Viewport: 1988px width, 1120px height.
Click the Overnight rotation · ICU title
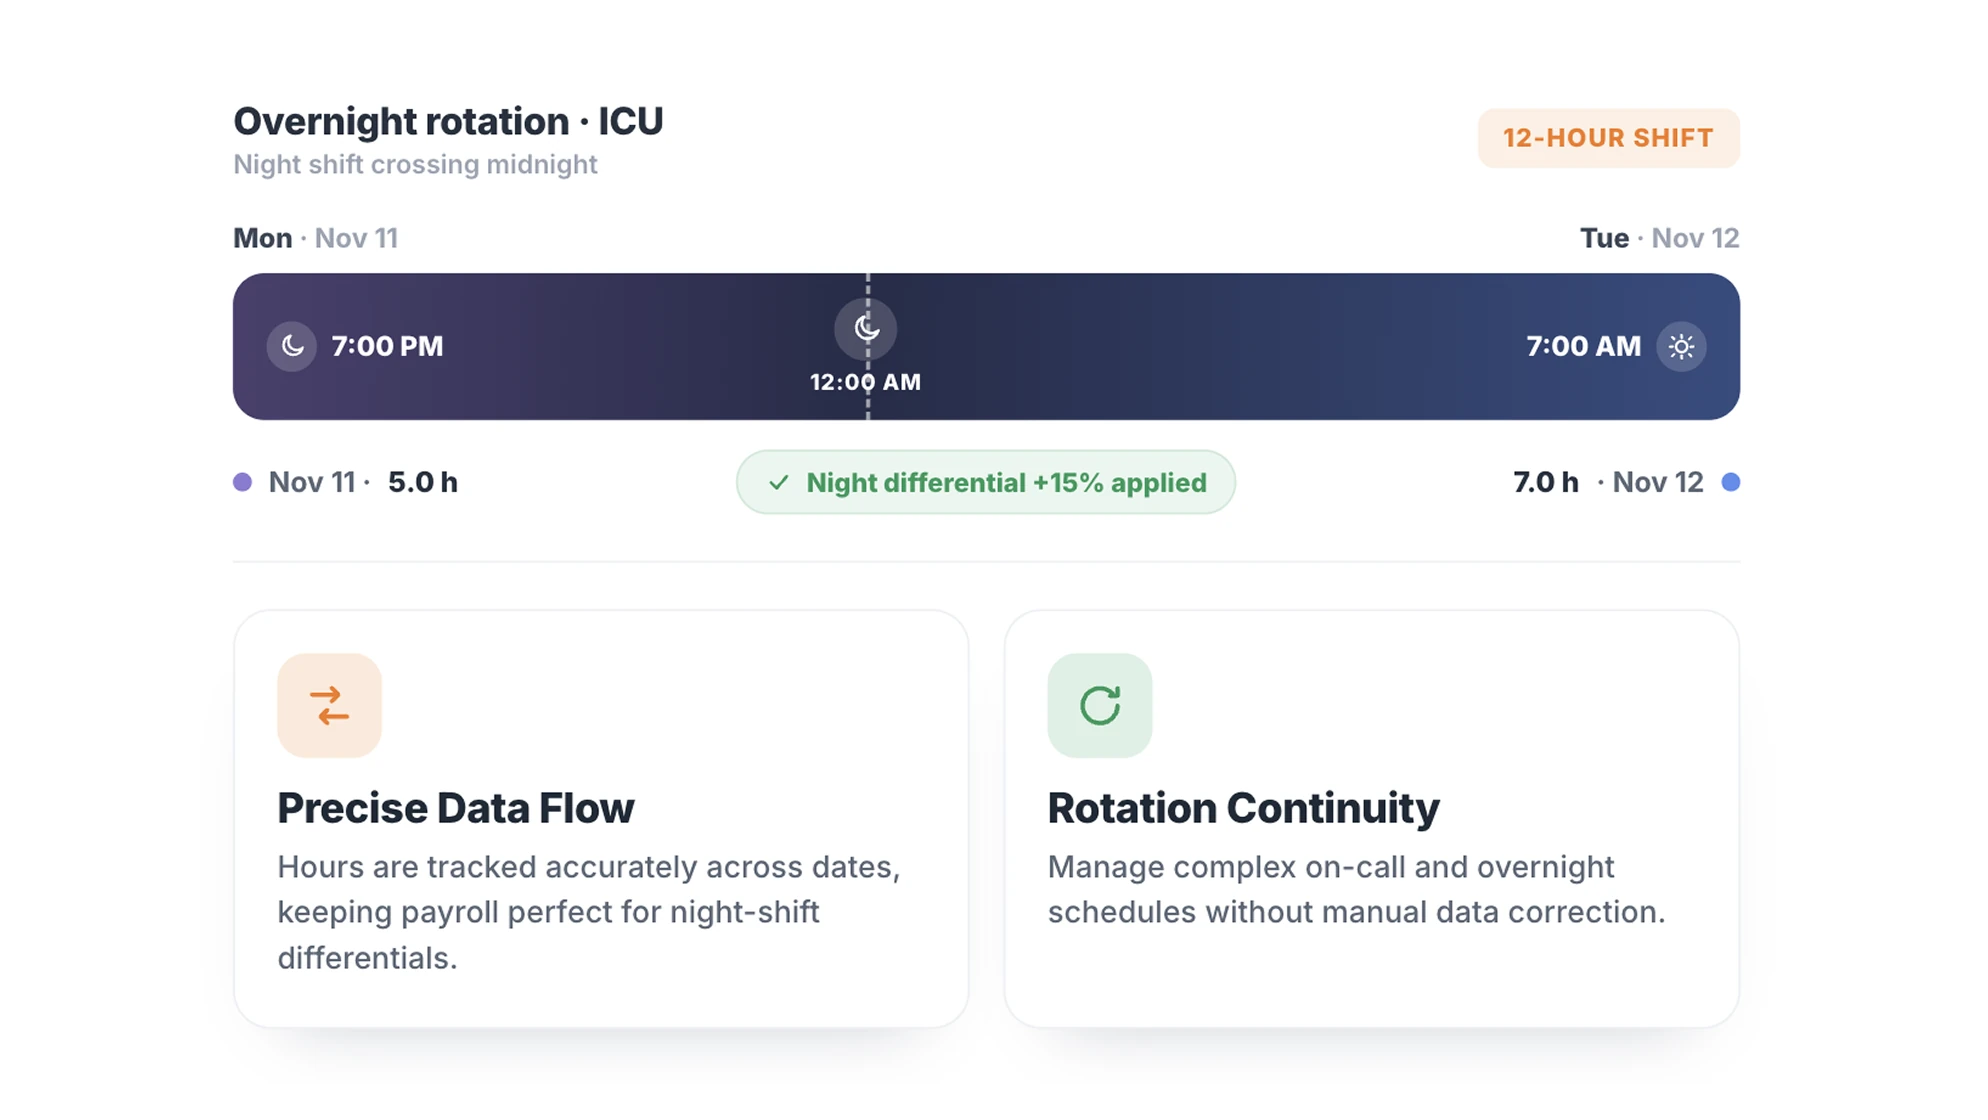pyautogui.click(x=448, y=121)
